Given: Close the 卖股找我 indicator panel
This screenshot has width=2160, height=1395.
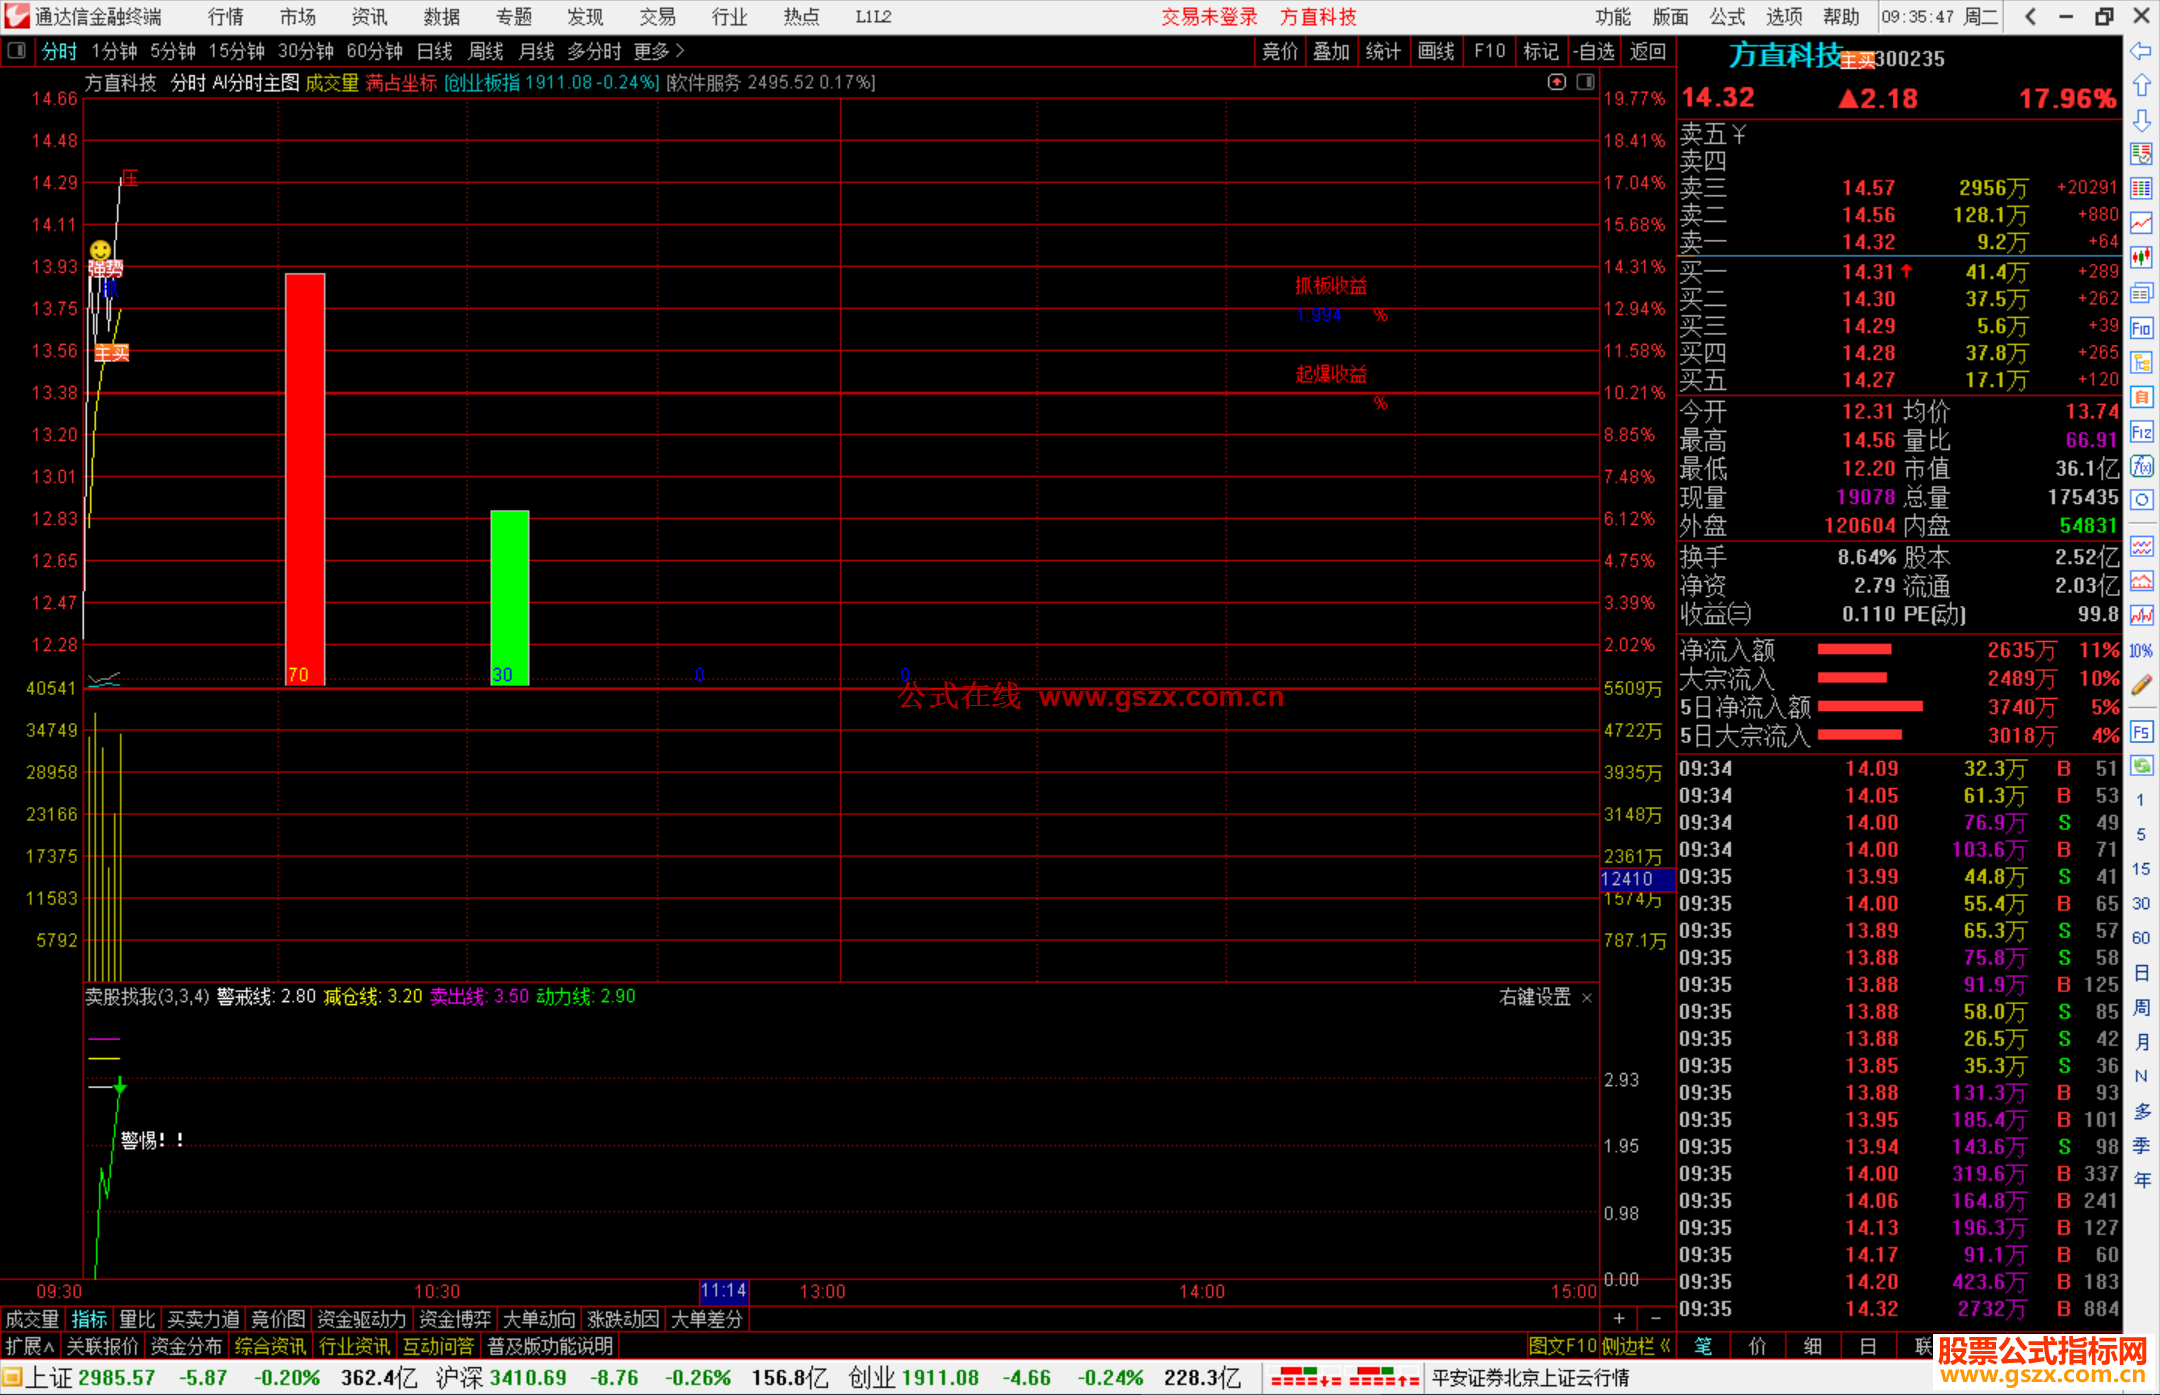Looking at the screenshot, I should (x=1587, y=998).
